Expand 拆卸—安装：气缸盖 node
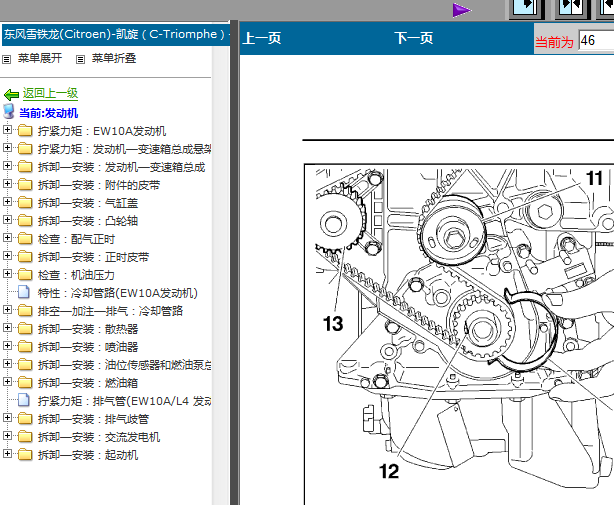 [x=7, y=201]
